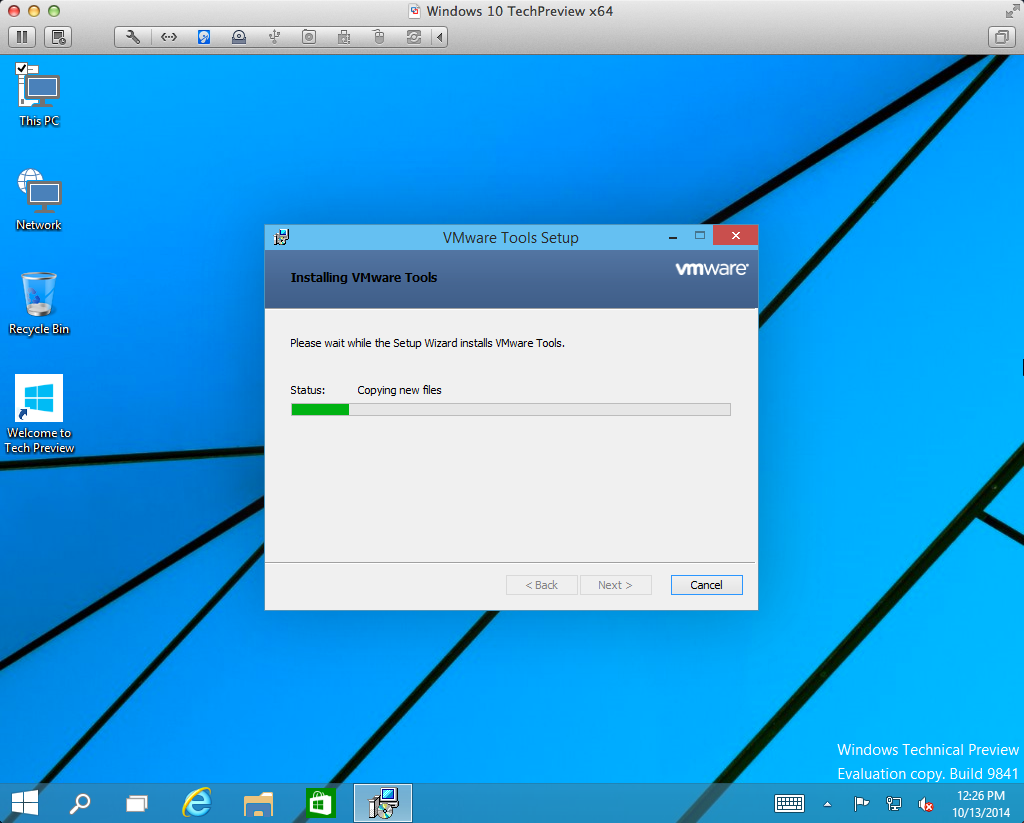Click the green zoom button on Mac

54,10
